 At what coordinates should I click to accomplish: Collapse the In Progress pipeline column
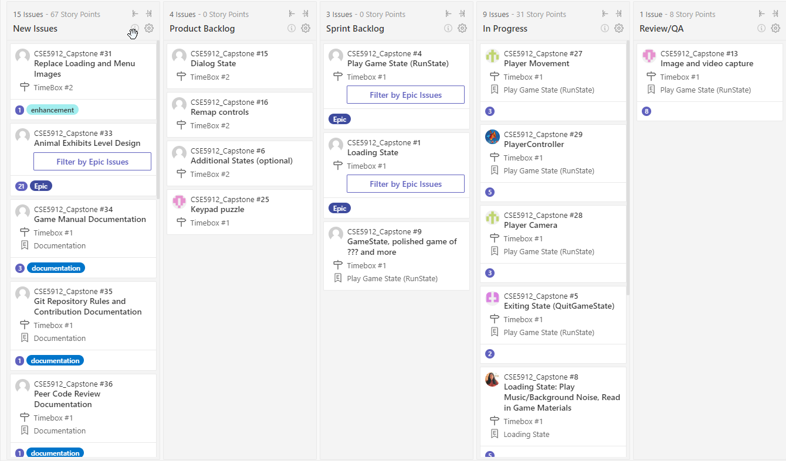point(619,14)
